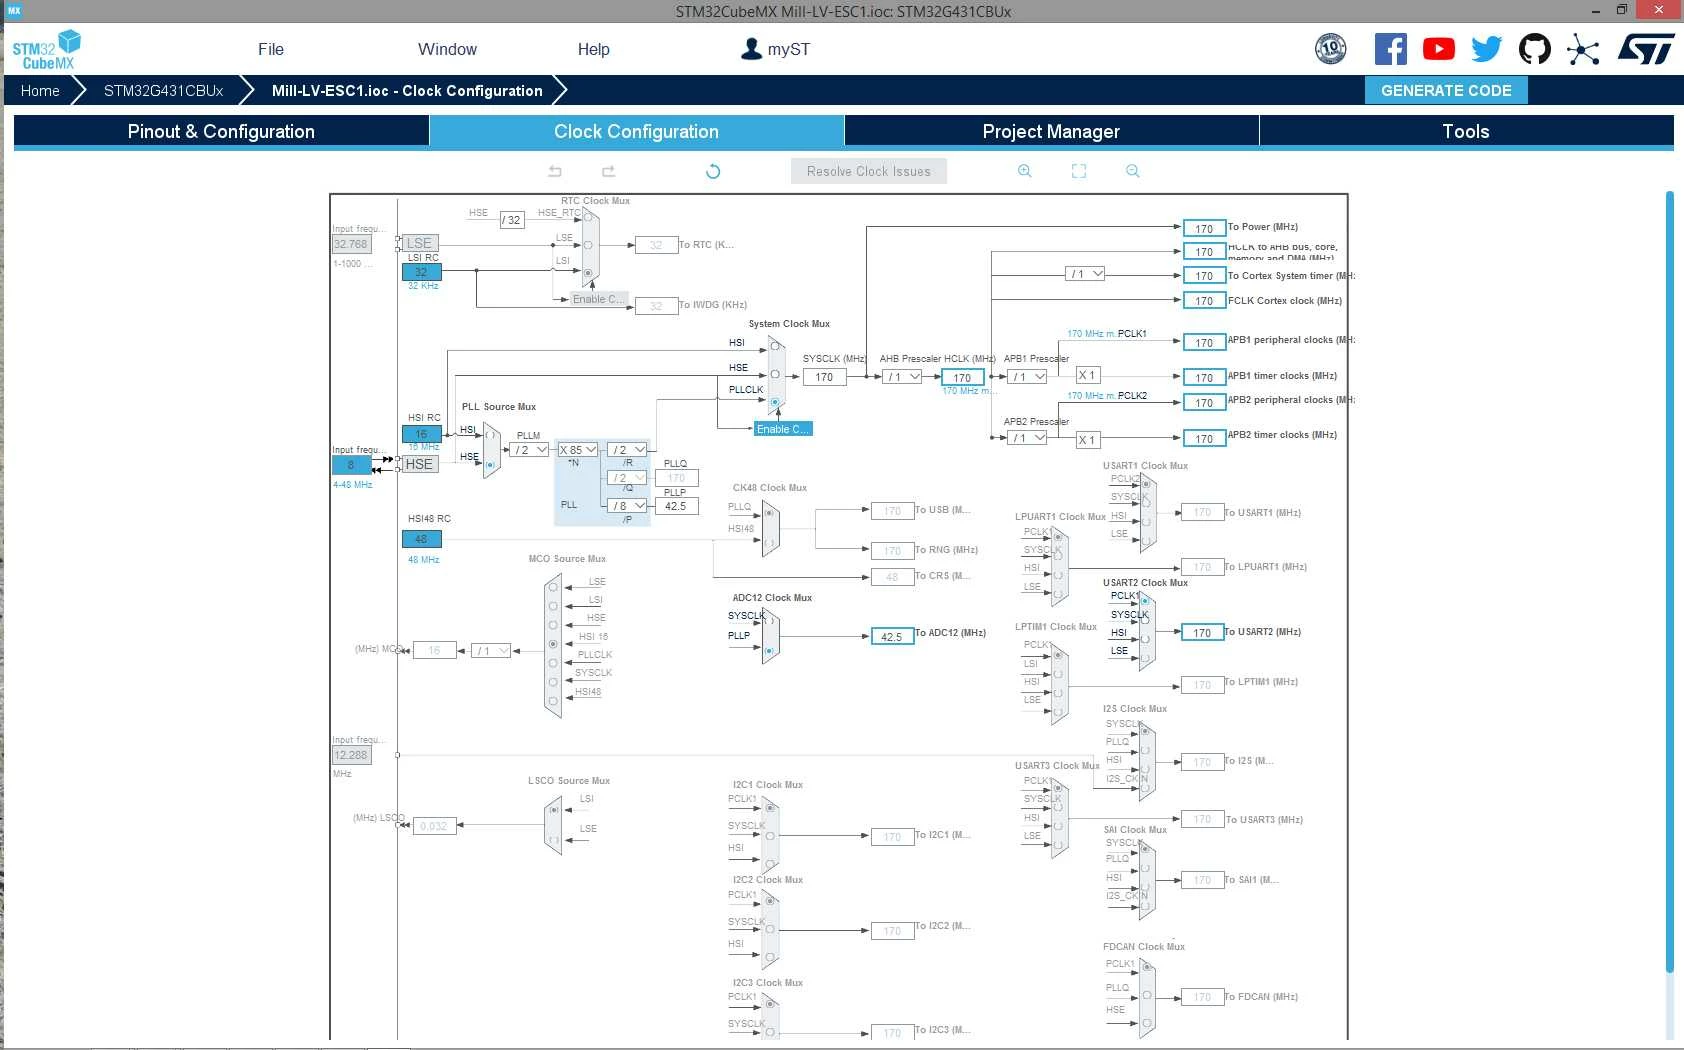Open the PLL multiplier X 85 dropdown

click(x=578, y=450)
